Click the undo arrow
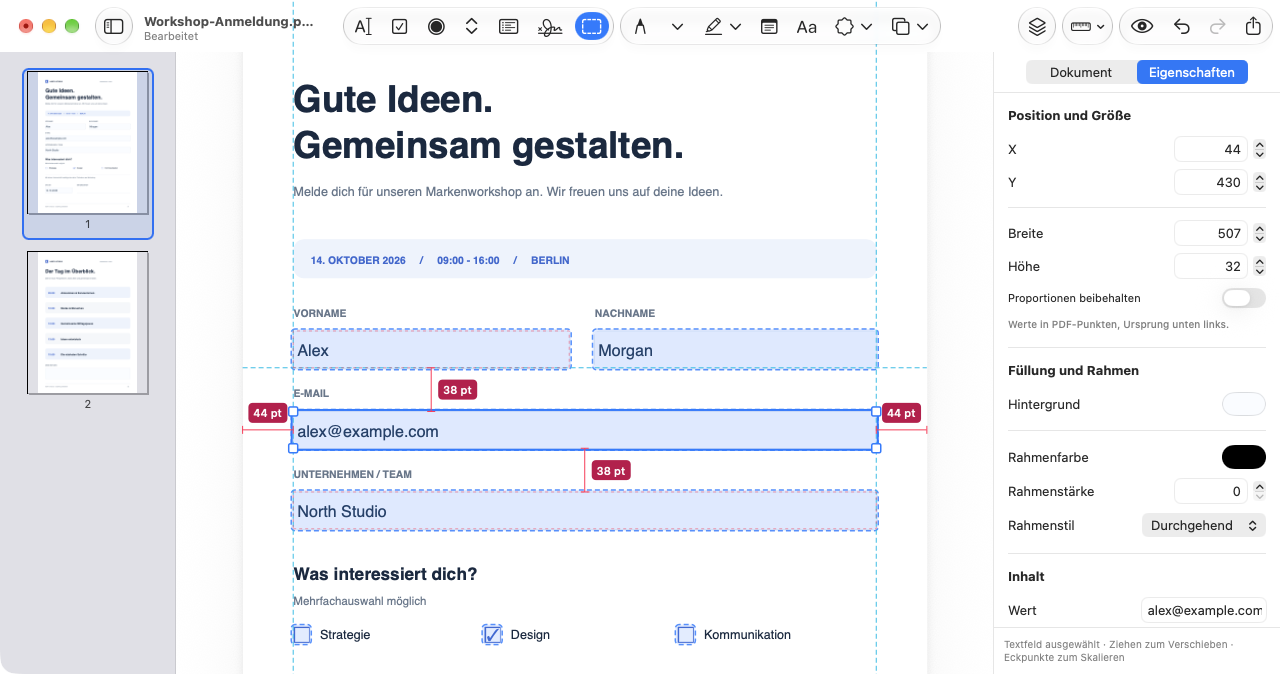The height and width of the screenshot is (674, 1280). pos(1182,27)
